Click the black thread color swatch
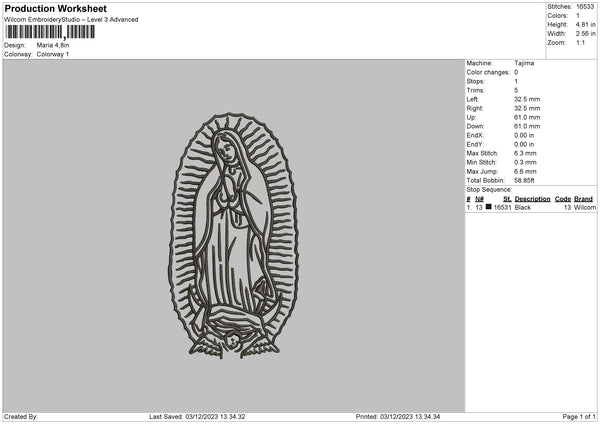 (488, 207)
